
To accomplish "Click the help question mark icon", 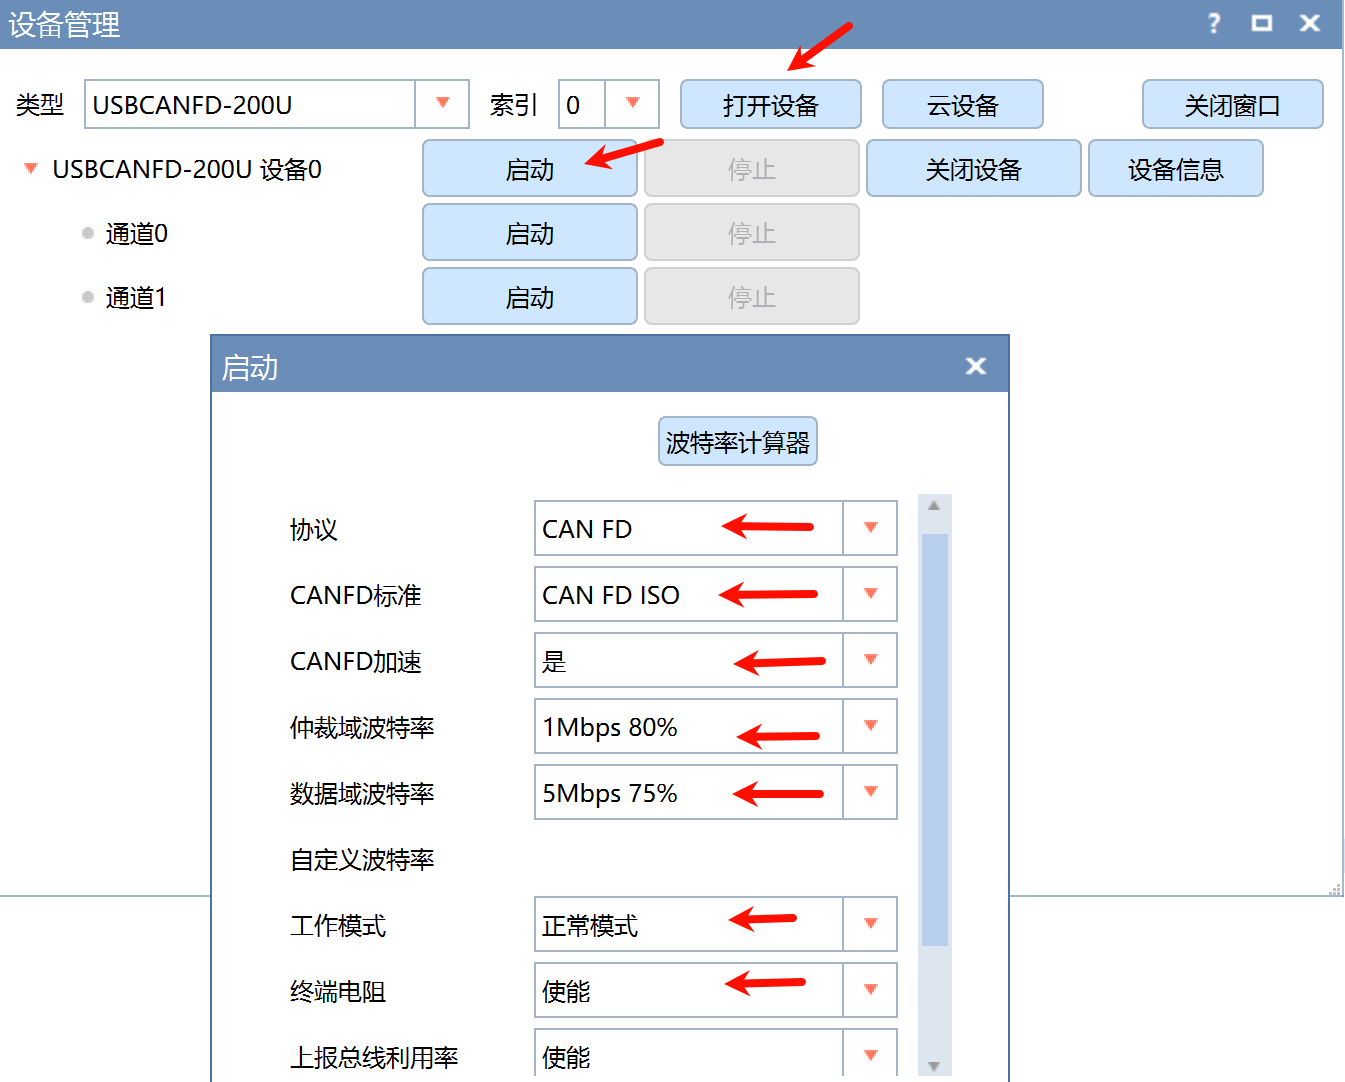I will coord(1214,23).
